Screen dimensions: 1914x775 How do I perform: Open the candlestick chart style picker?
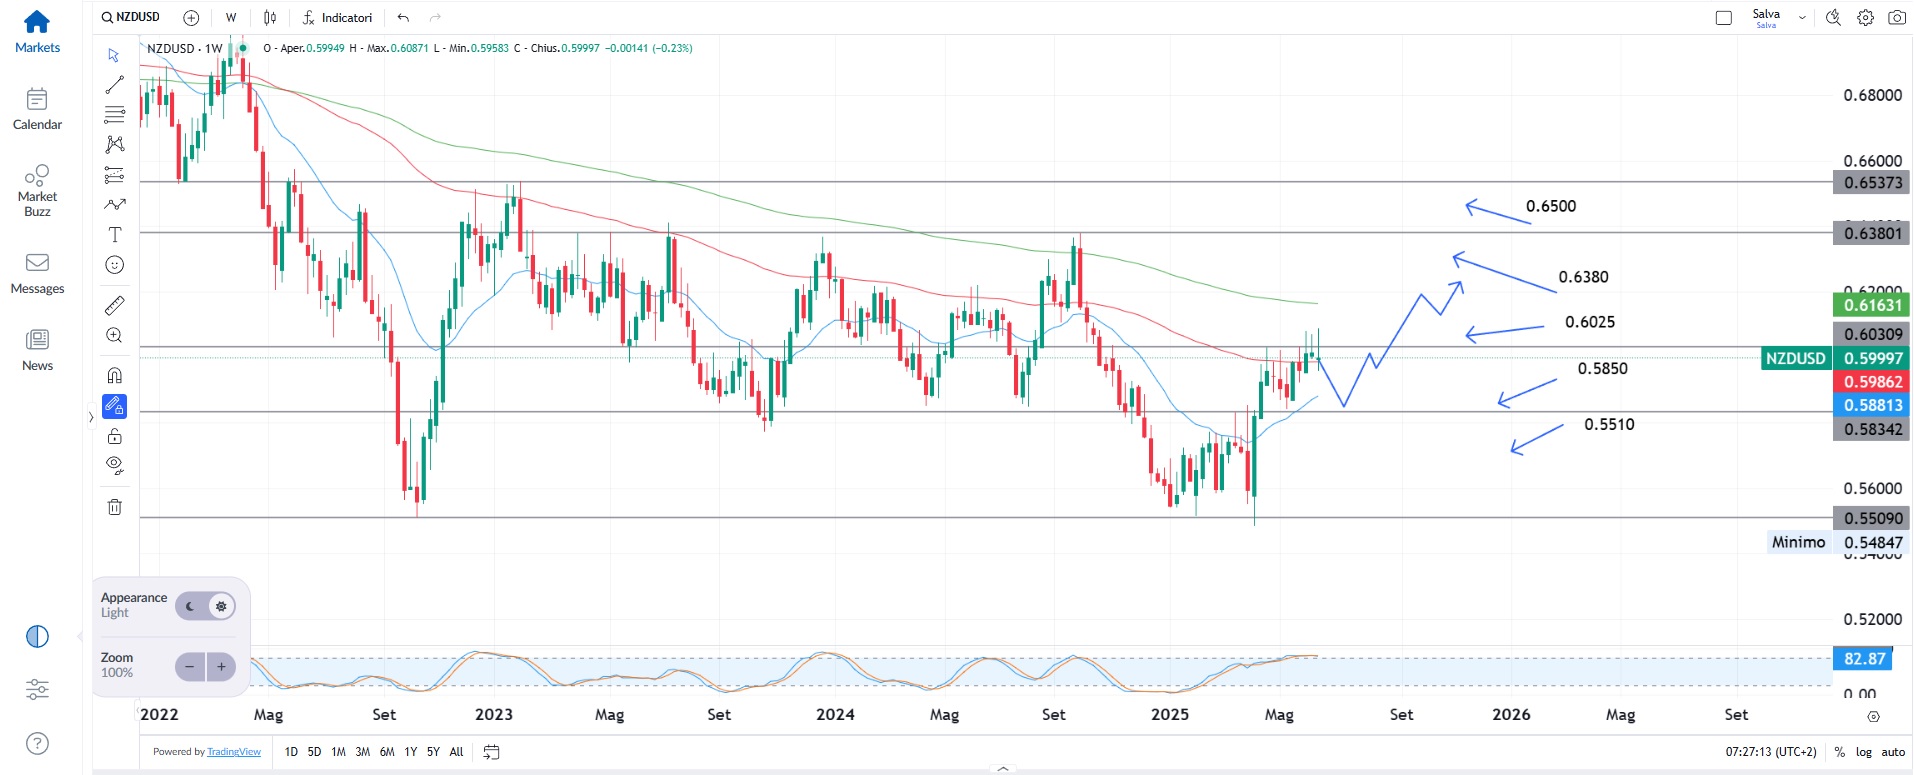(x=270, y=18)
